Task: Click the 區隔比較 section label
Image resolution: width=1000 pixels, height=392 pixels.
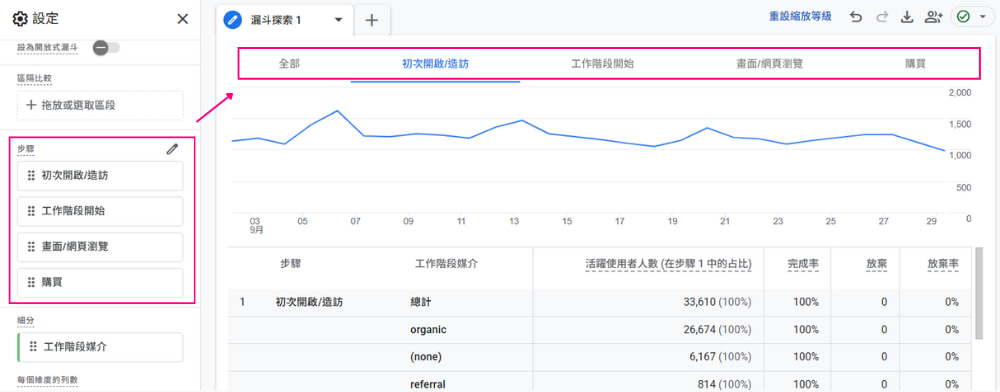Action: 34,78
